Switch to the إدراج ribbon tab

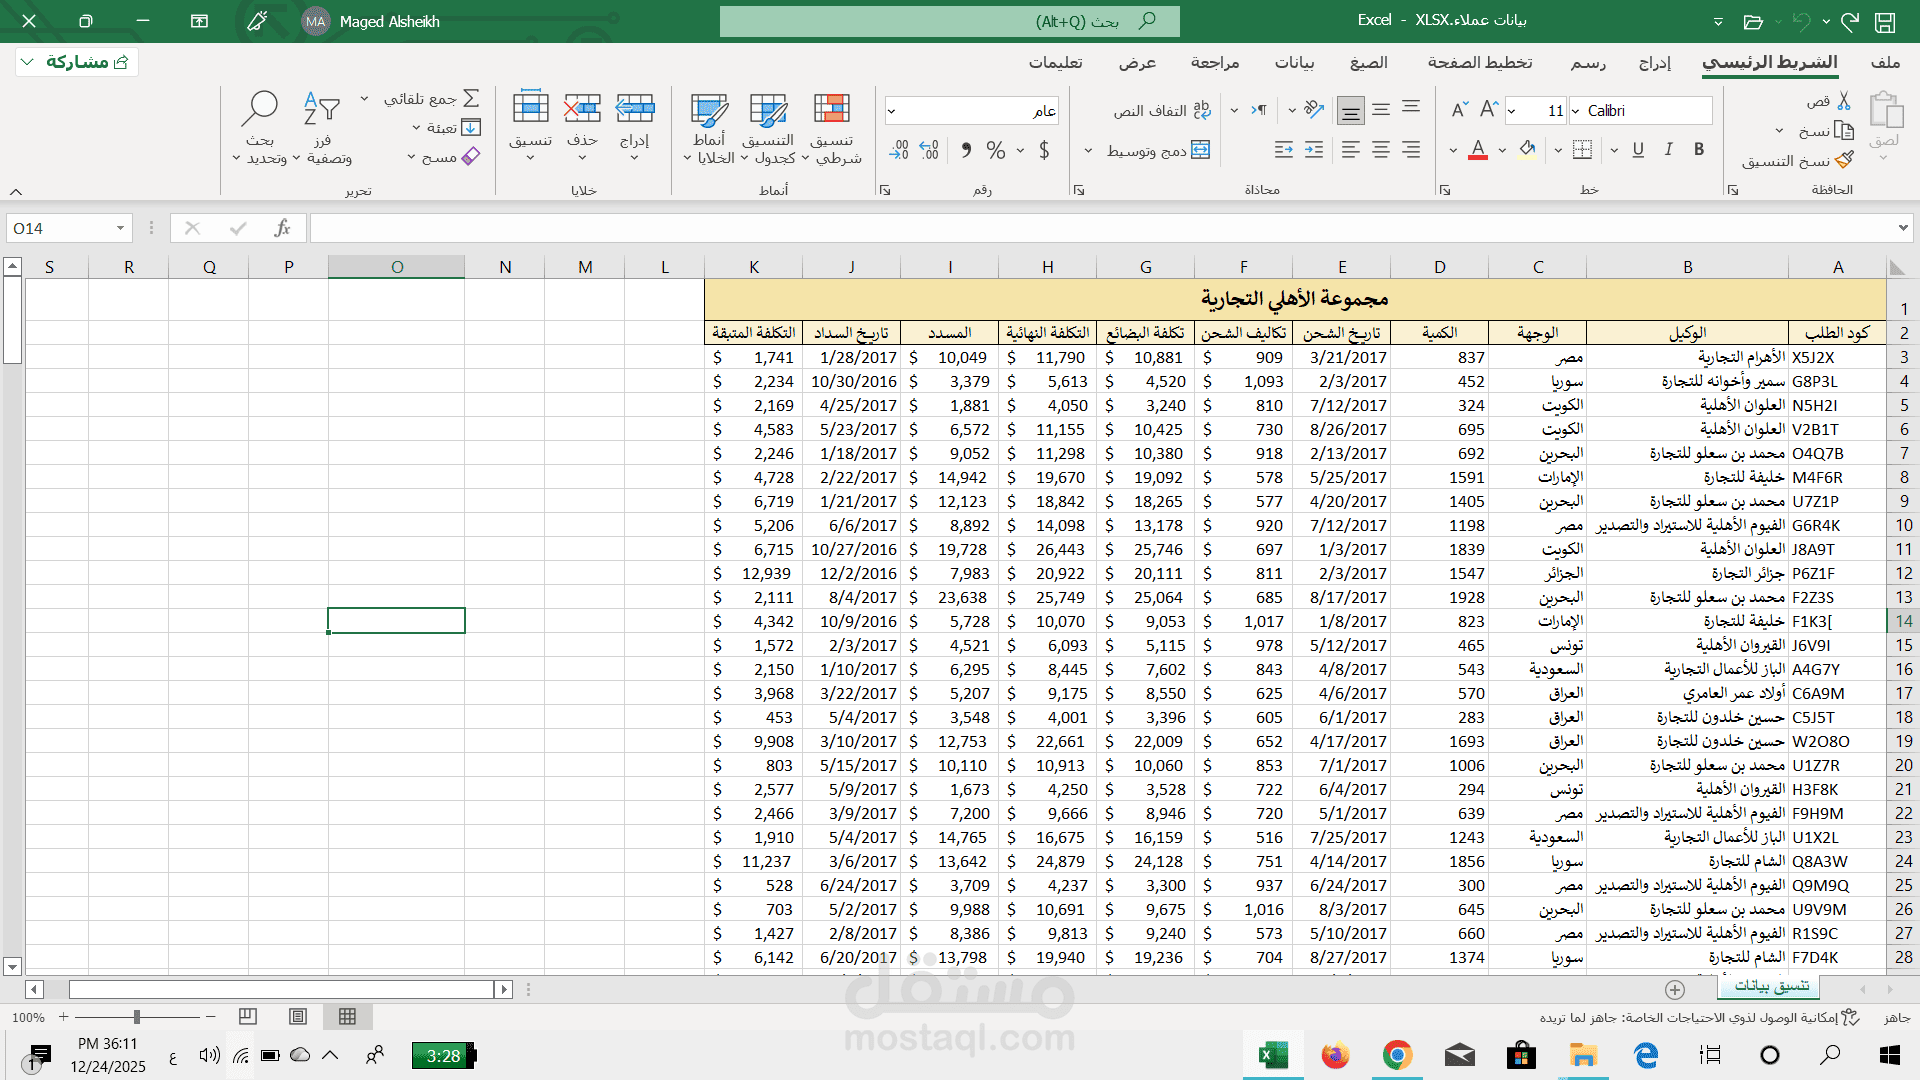click(x=1655, y=62)
